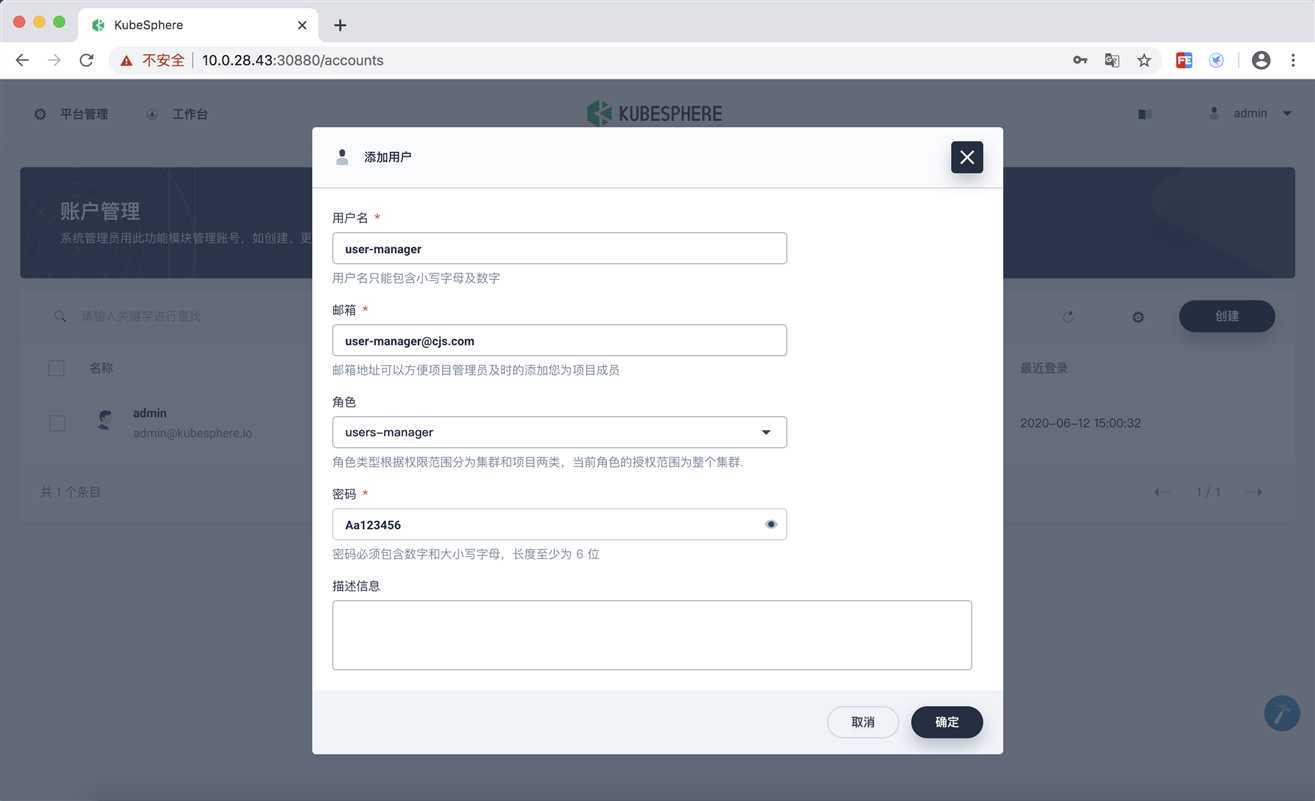Bookmark this page with star icon
Viewport: 1315px width, 801px height.
(x=1144, y=60)
